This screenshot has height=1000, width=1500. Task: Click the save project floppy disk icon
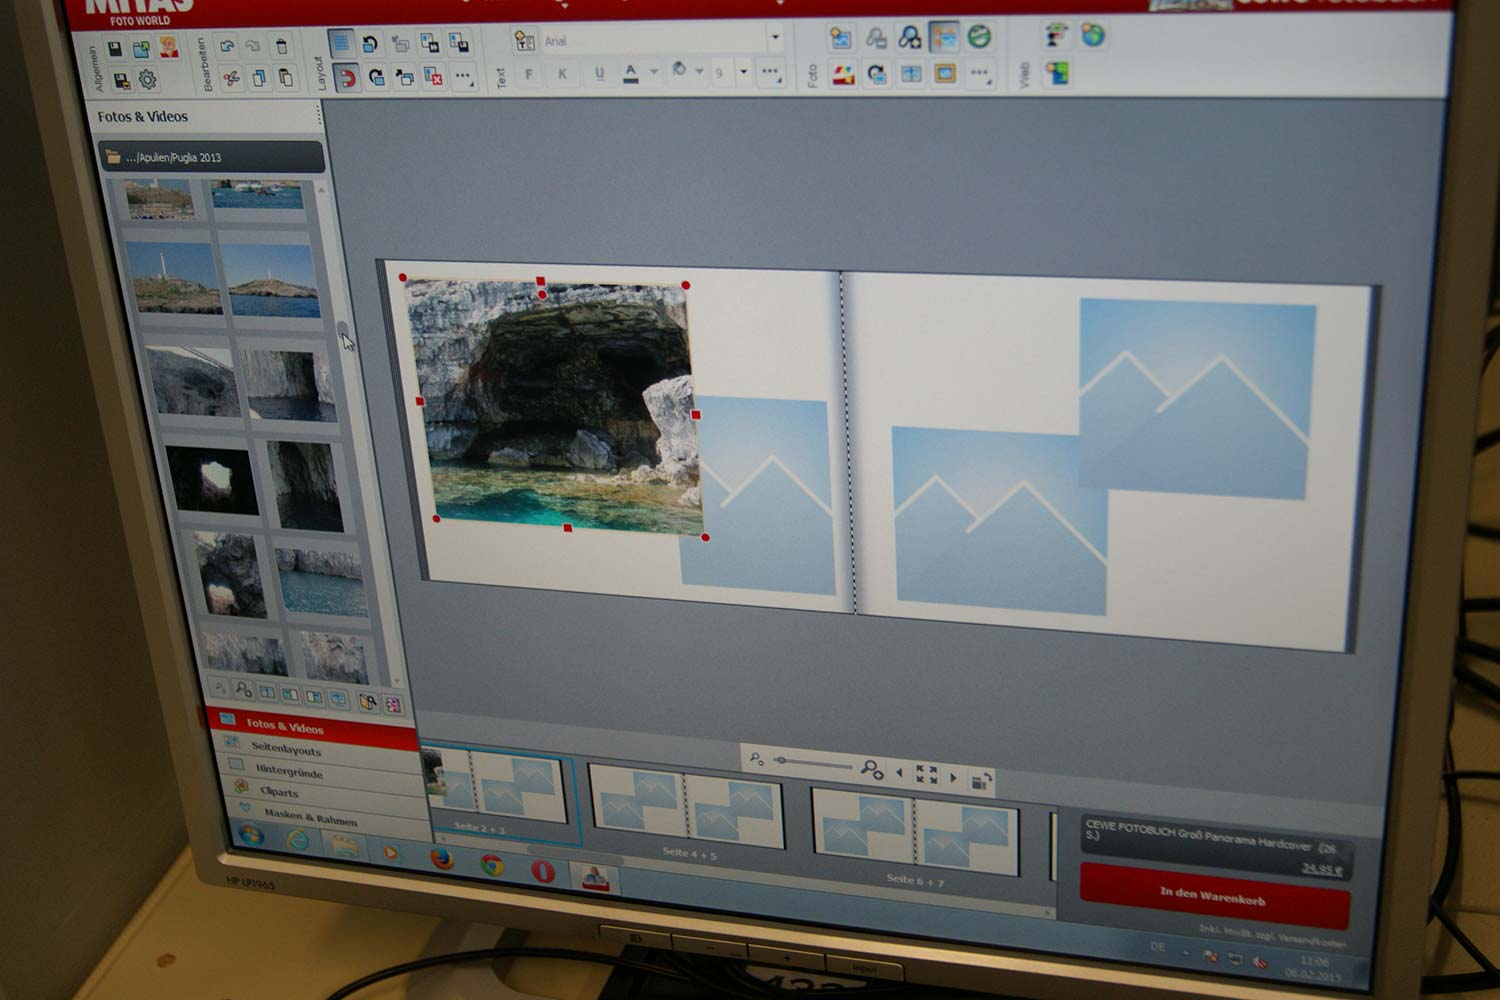[115, 50]
